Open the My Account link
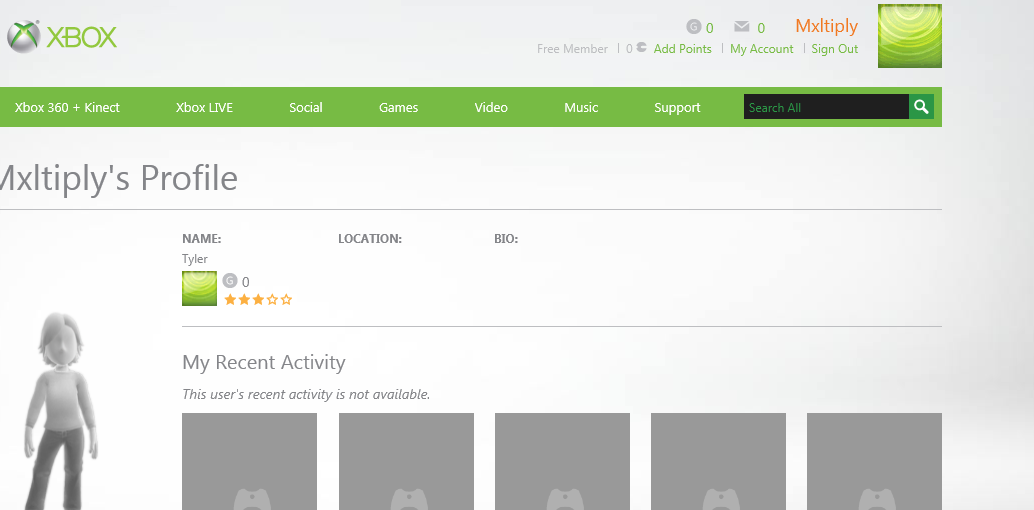1034x510 pixels. point(762,49)
